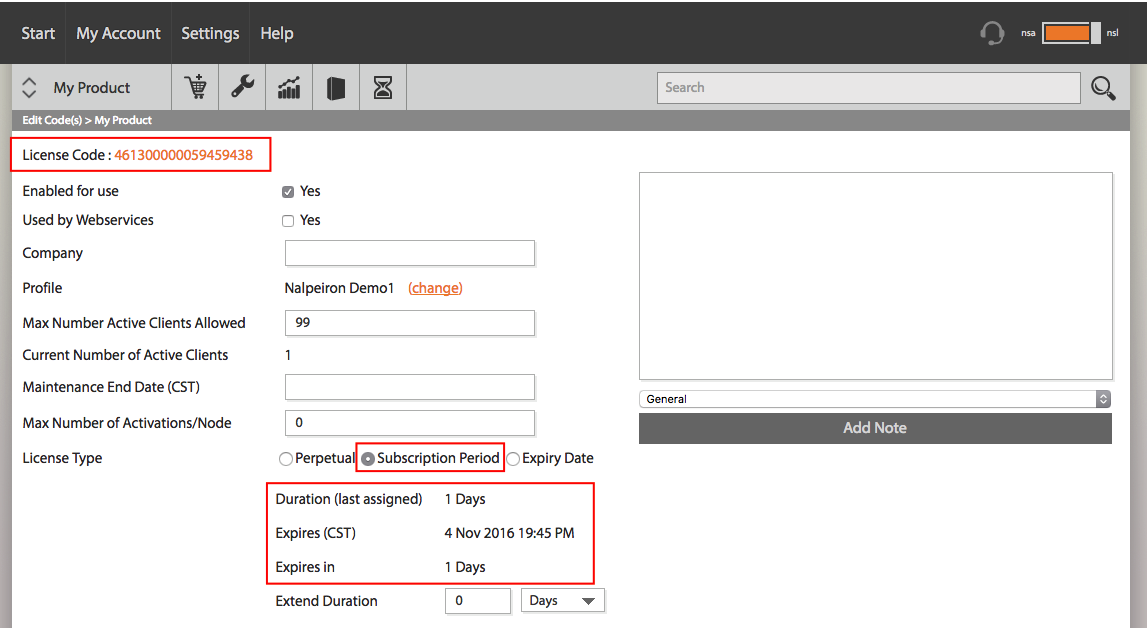The image size is (1147, 628).
Task: Select the Subscription Period radio button
Action: point(368,459)
